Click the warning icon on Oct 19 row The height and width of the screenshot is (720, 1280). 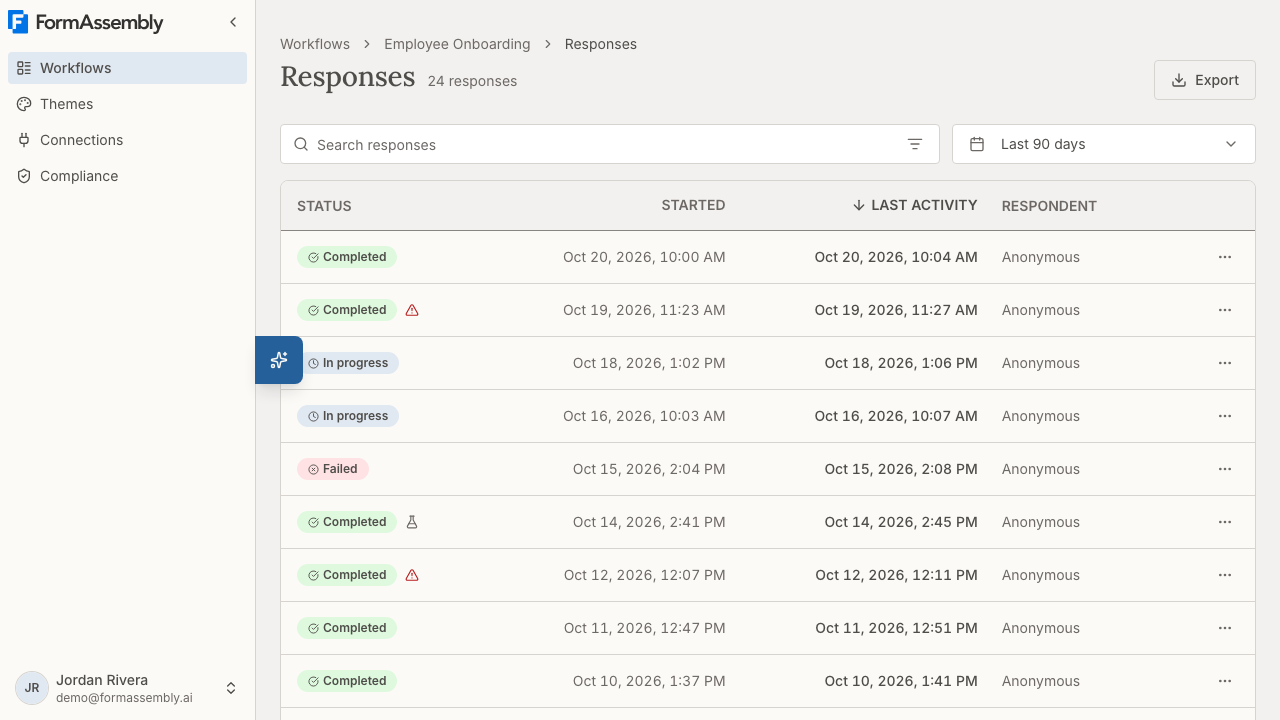coord(412,310)
